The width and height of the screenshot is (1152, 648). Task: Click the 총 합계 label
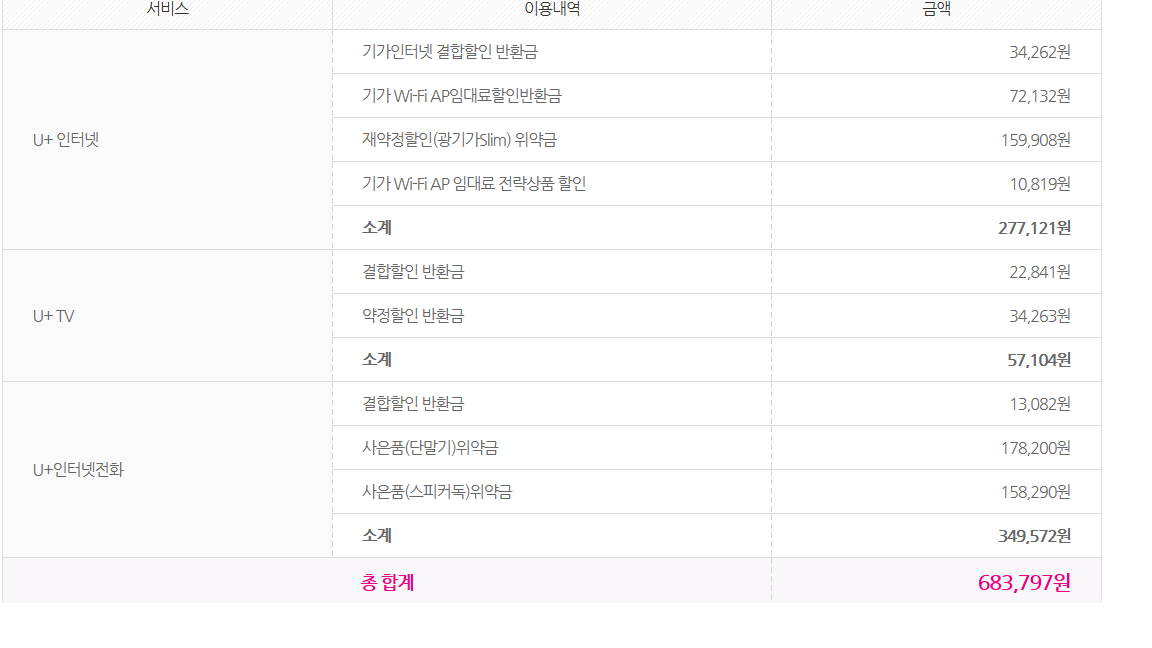(388, 582)
